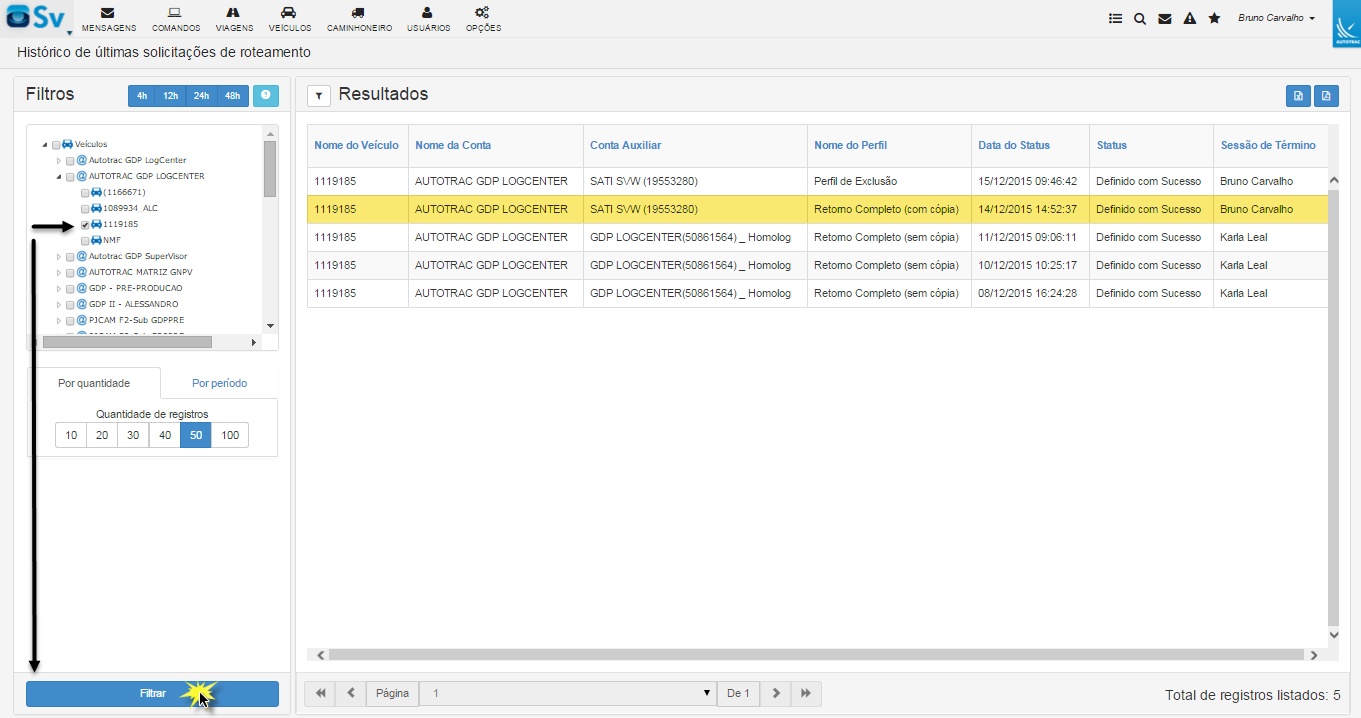Set record quantity to 100

230,435
